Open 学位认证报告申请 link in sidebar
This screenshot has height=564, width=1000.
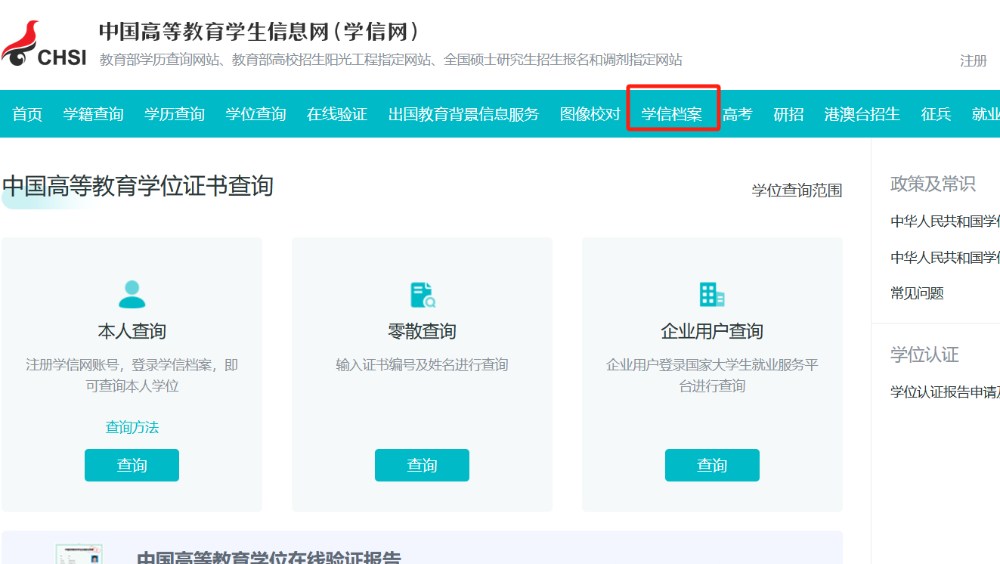point(945,392)
